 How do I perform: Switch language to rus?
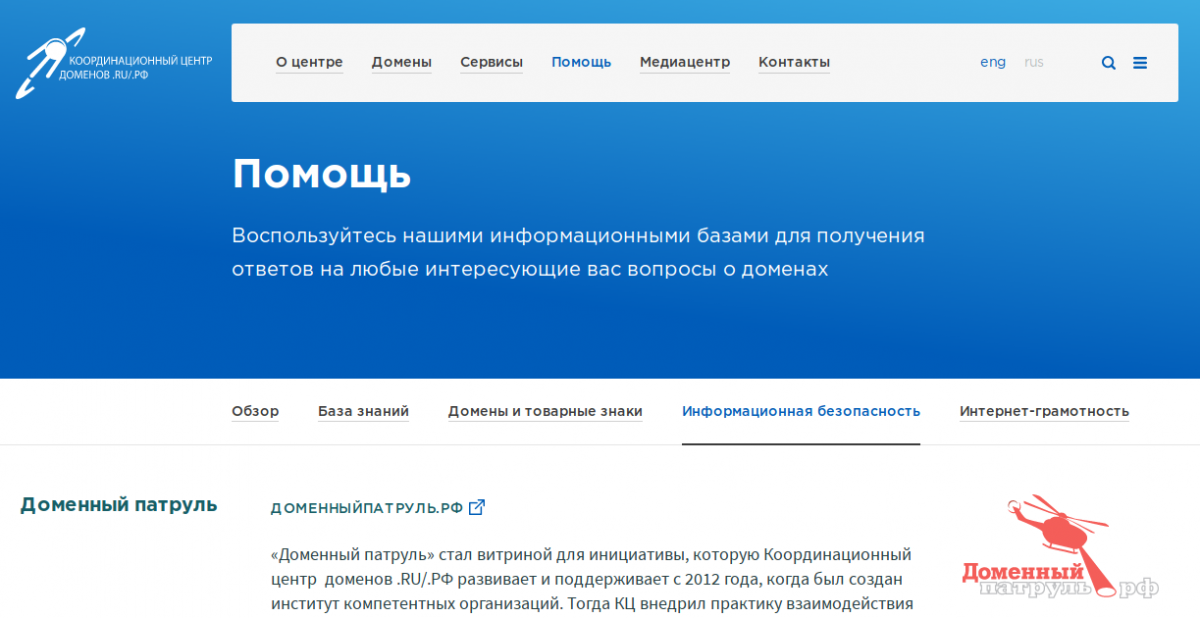pos(1033,62)
